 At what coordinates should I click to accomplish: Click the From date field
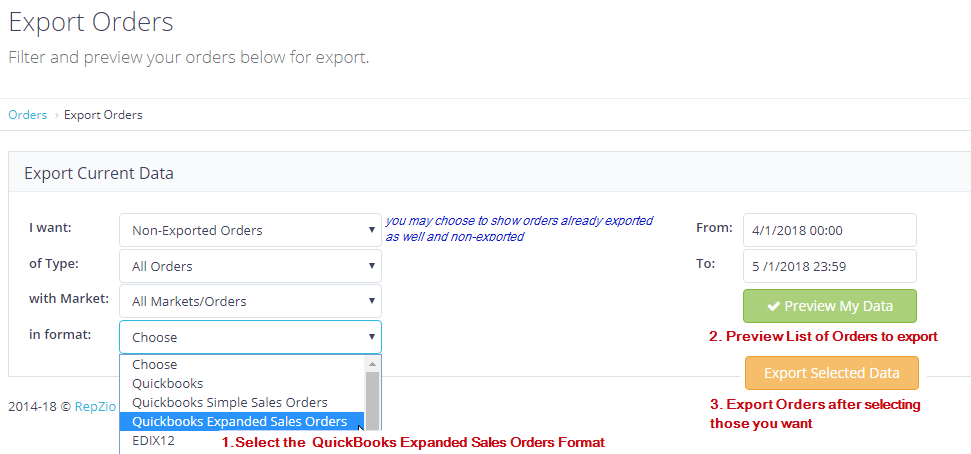click(830, 230)
